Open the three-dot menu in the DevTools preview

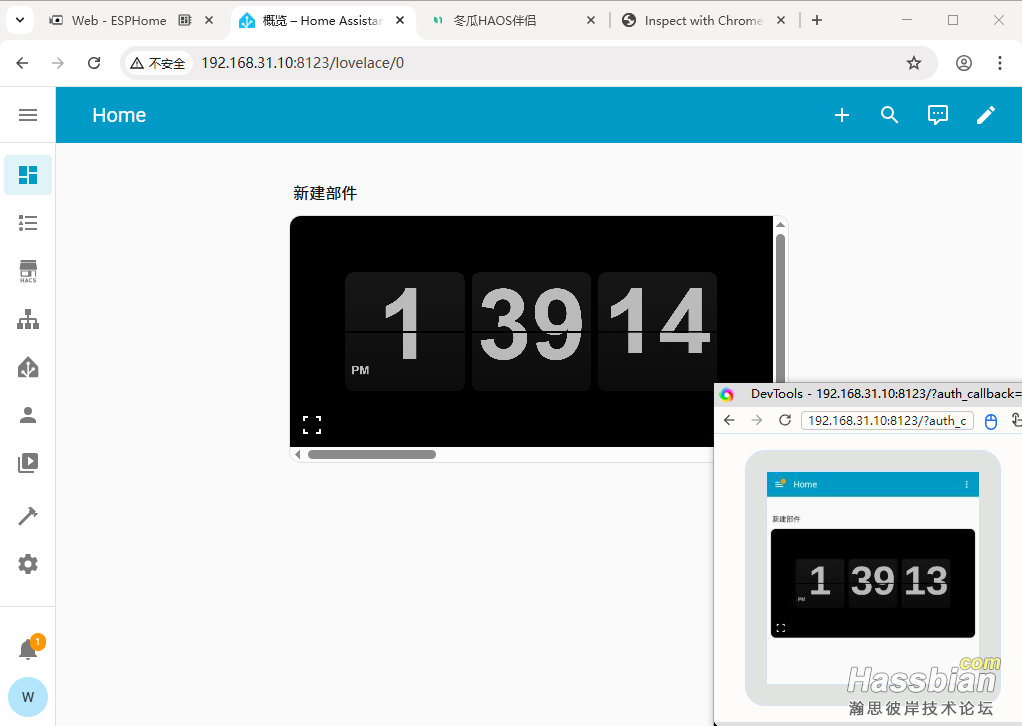[x=966, y=484]
